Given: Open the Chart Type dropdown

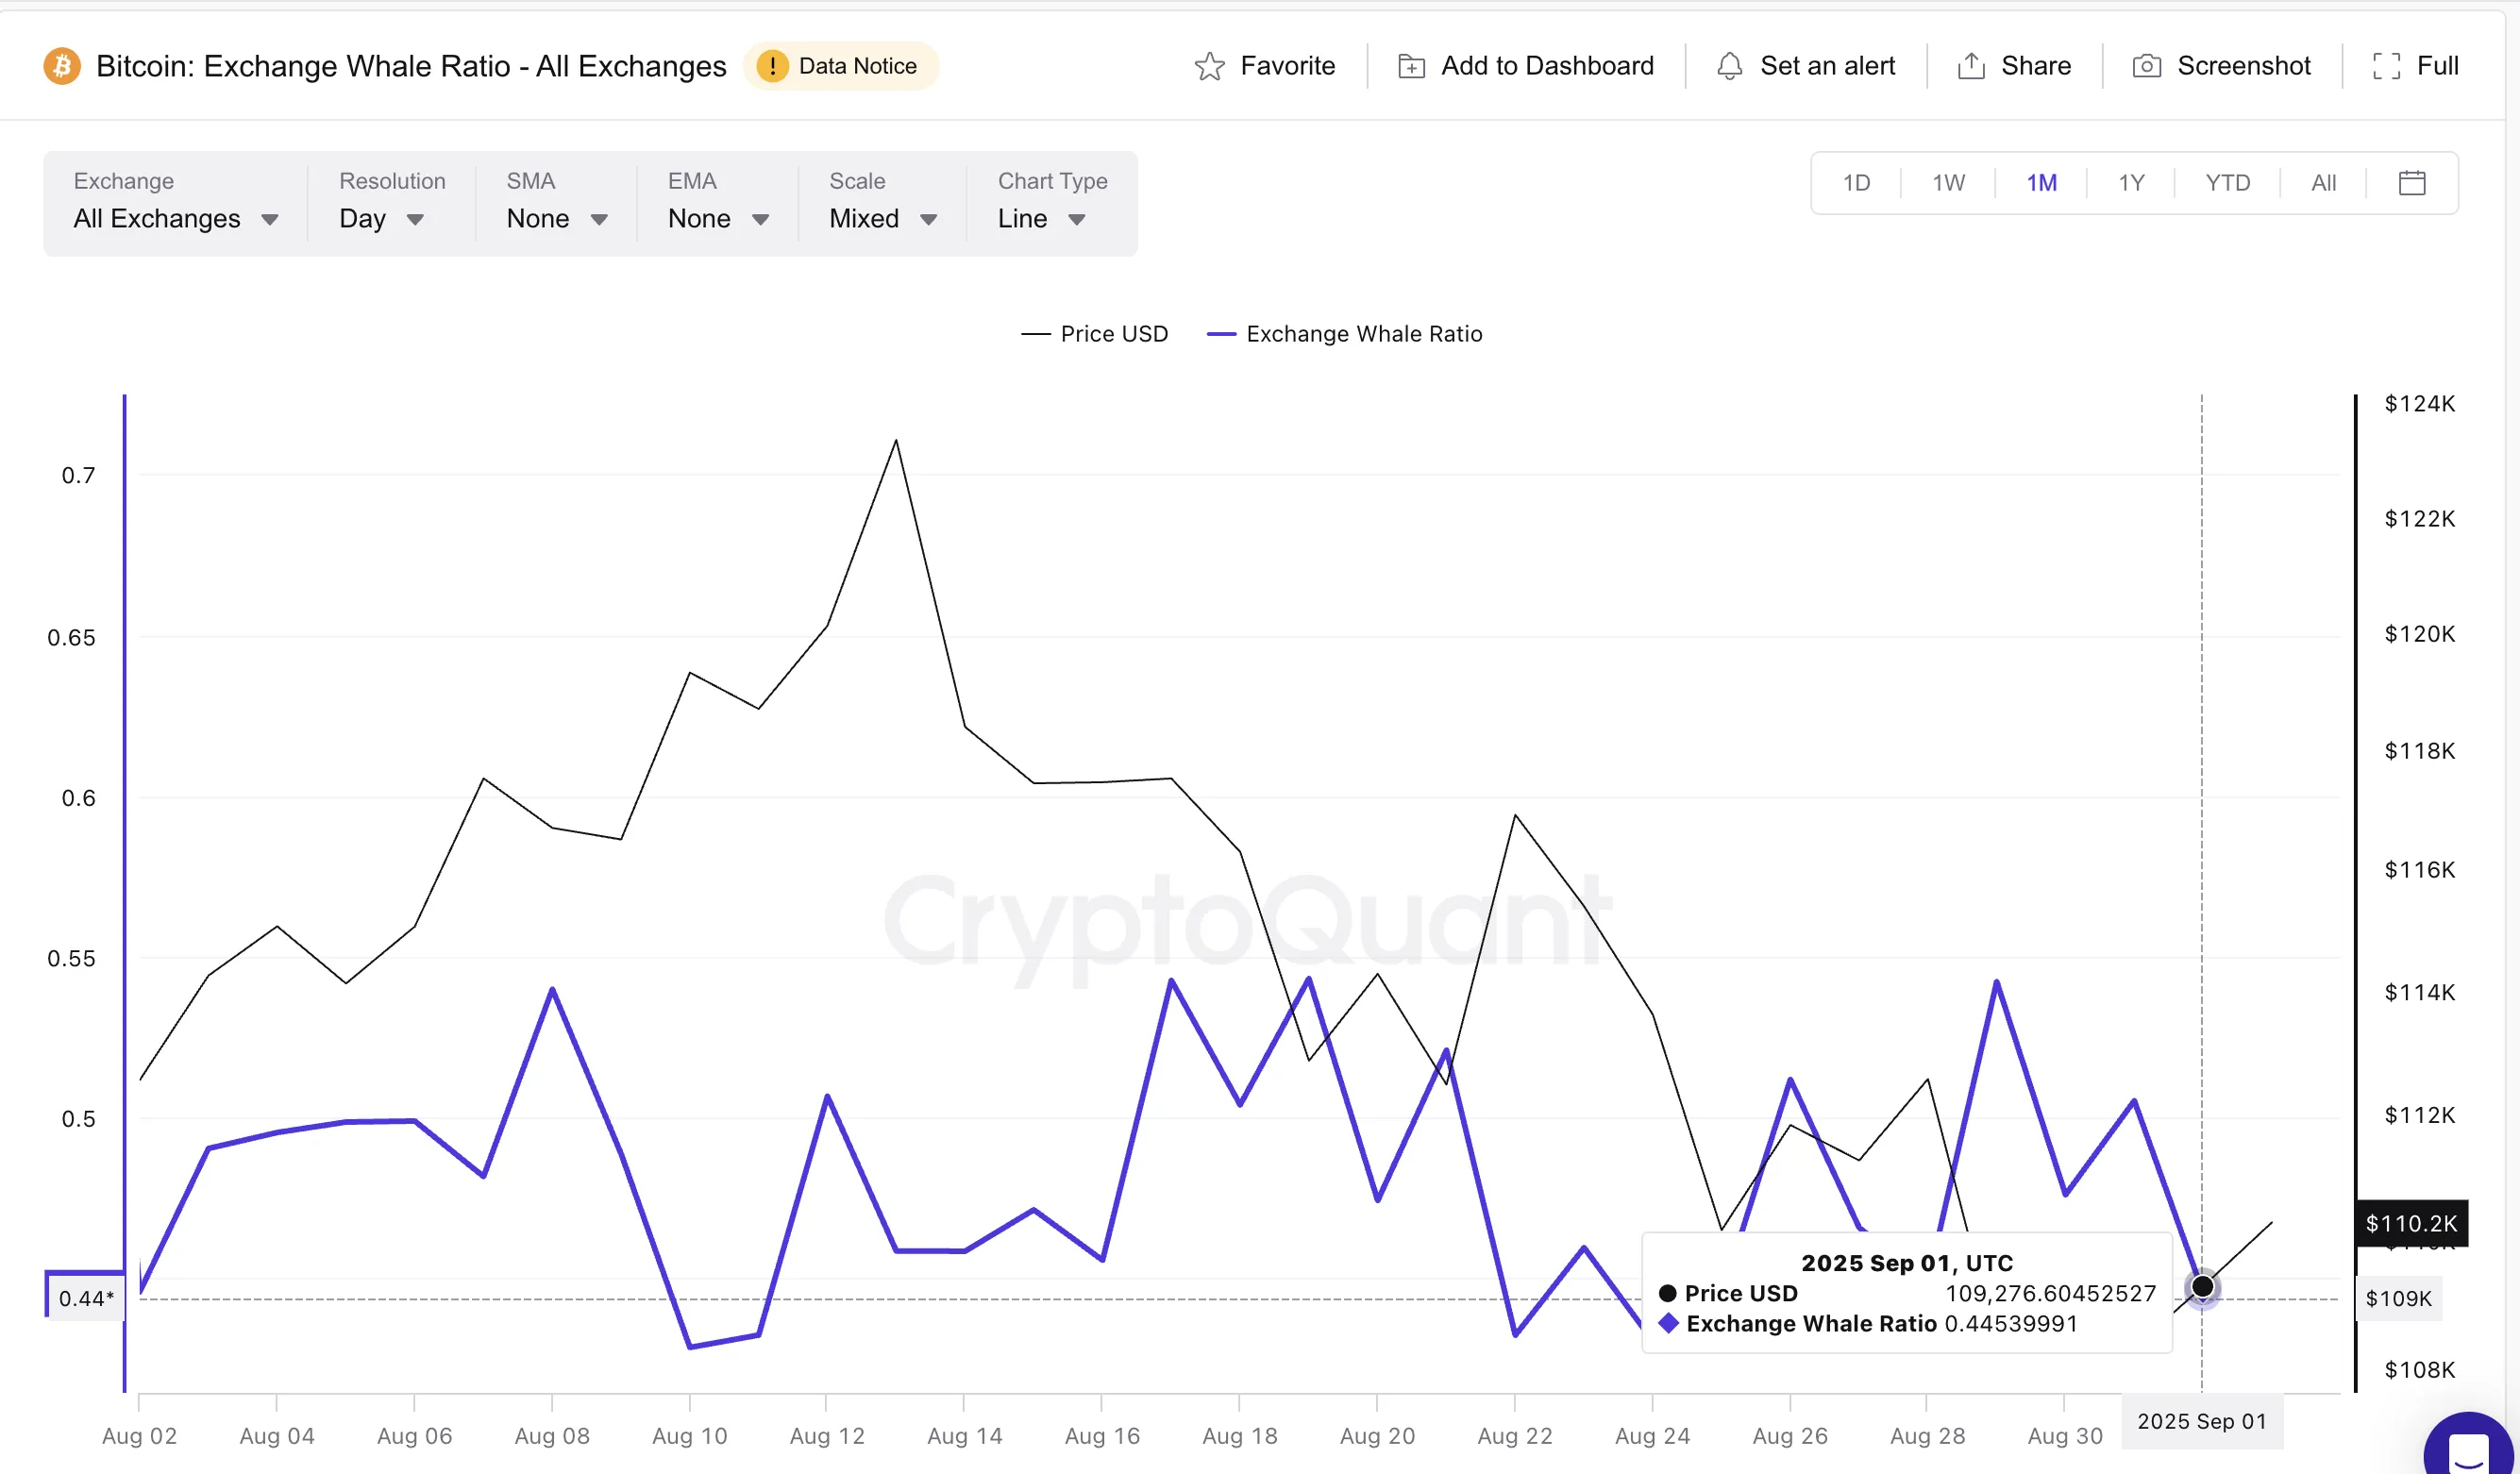Looking at the screenshot, I should tap(1041, 218).
